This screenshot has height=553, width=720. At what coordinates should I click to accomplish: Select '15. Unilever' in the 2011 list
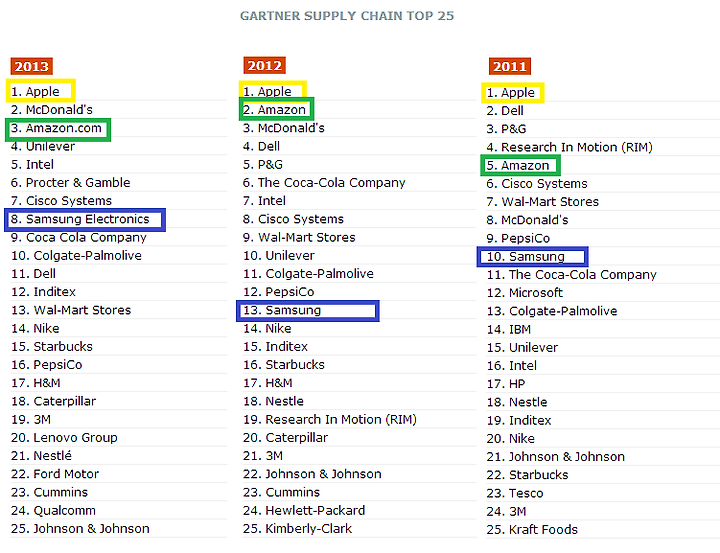(x=522, y=347)
